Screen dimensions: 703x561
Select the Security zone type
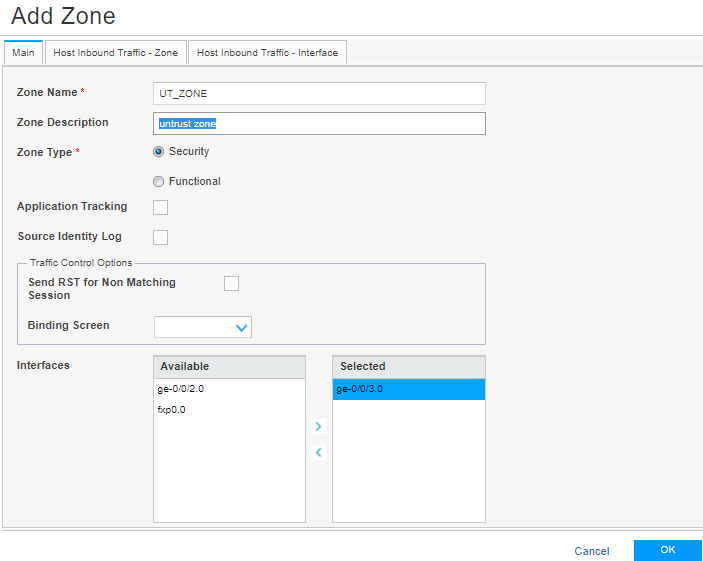[x=158, y=152]
